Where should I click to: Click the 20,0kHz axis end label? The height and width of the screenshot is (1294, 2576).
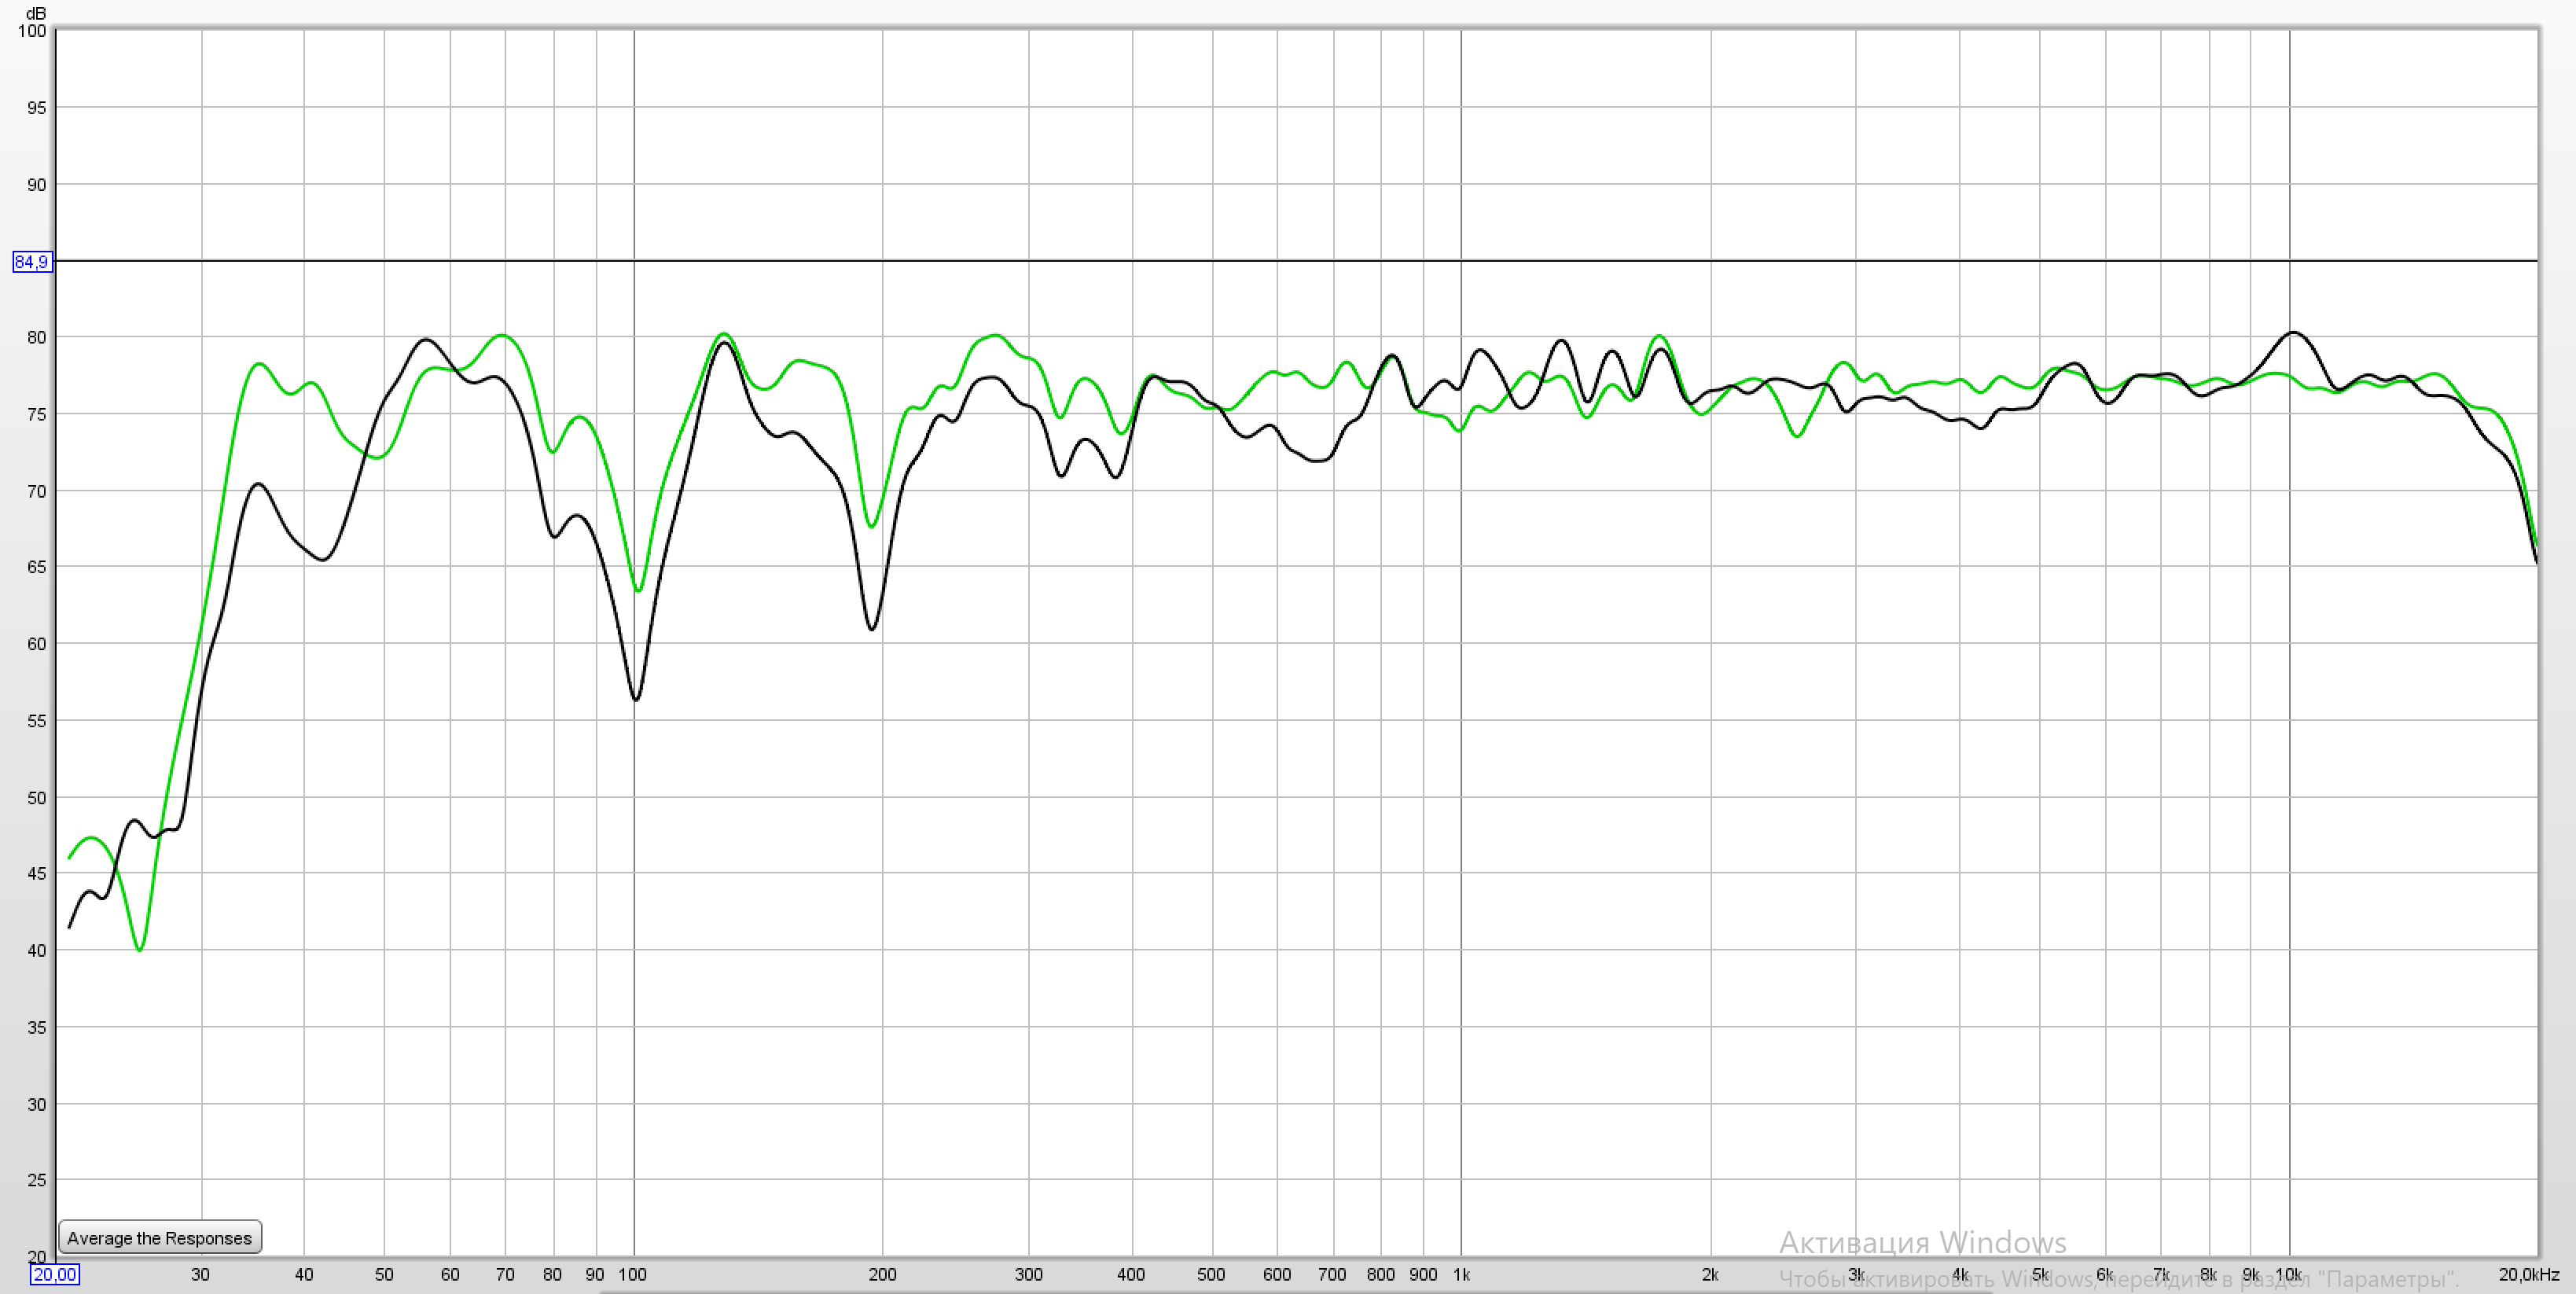click(x=2528, y=1275)
